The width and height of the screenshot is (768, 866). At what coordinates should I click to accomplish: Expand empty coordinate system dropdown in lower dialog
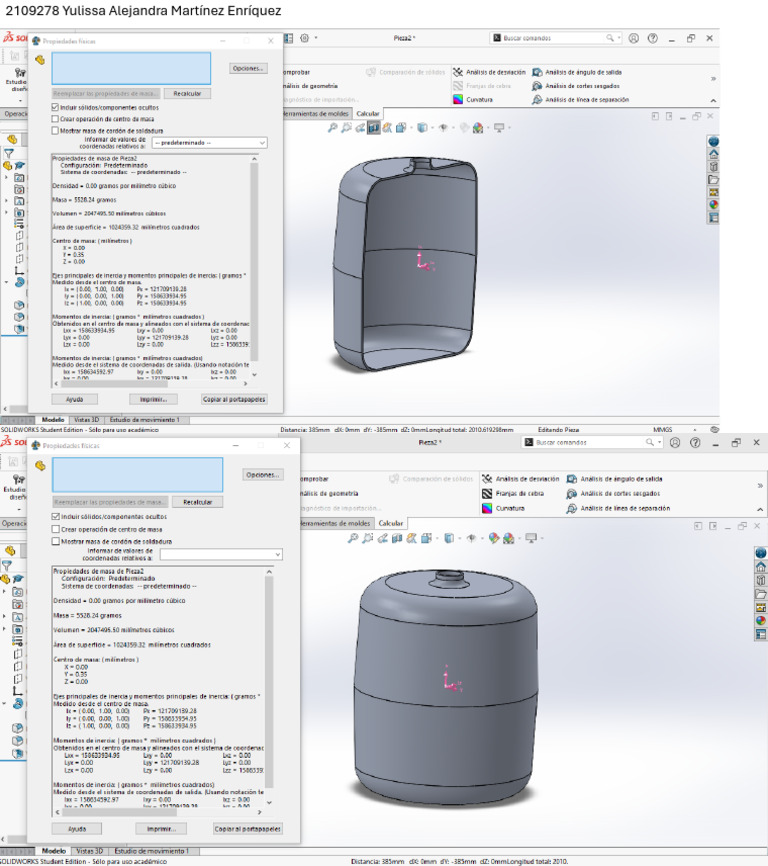click(220, 554)
